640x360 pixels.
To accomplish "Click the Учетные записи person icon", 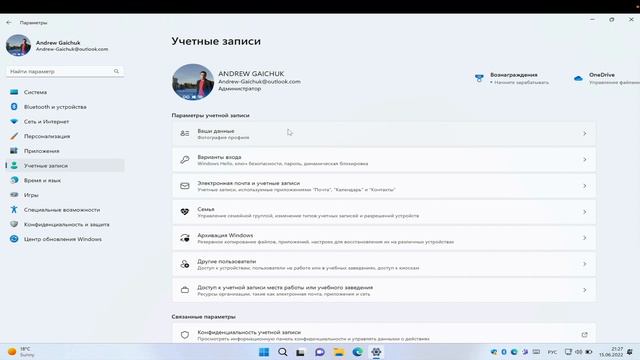I will click(x=14, y=166).
